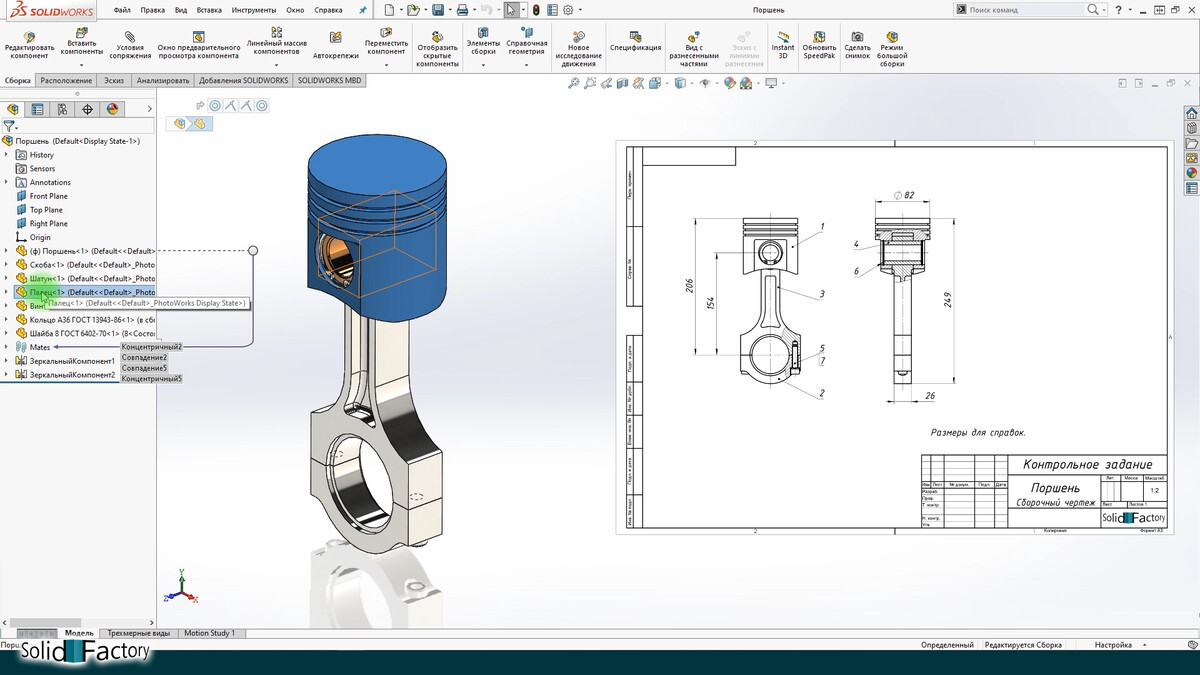Image resolution: width=1200 pixels, height=675 pixels.
Task: Click the Edit Appearance color ball icon
Action: click(x=731, y=84)
